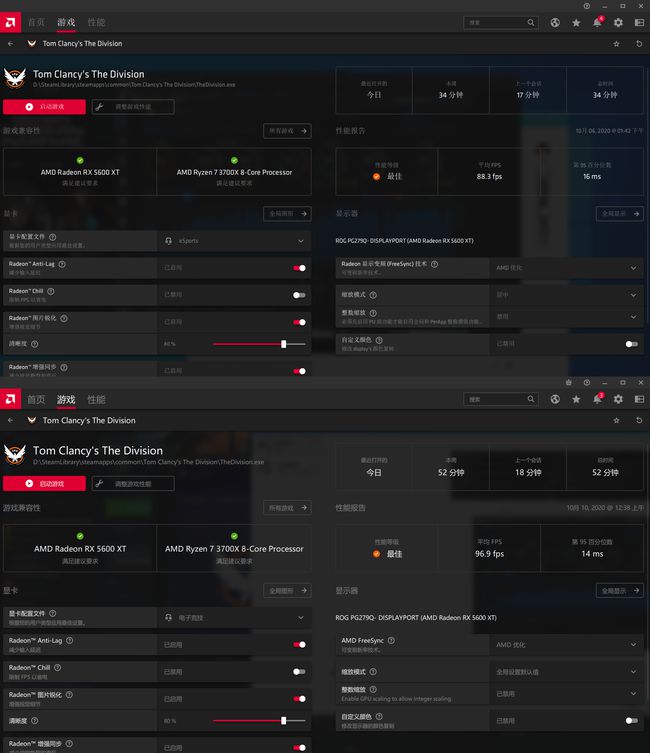This screenshot has height=753, width=650.
Task: Toggle custom color switch in upper window
Action: [632, 344]
